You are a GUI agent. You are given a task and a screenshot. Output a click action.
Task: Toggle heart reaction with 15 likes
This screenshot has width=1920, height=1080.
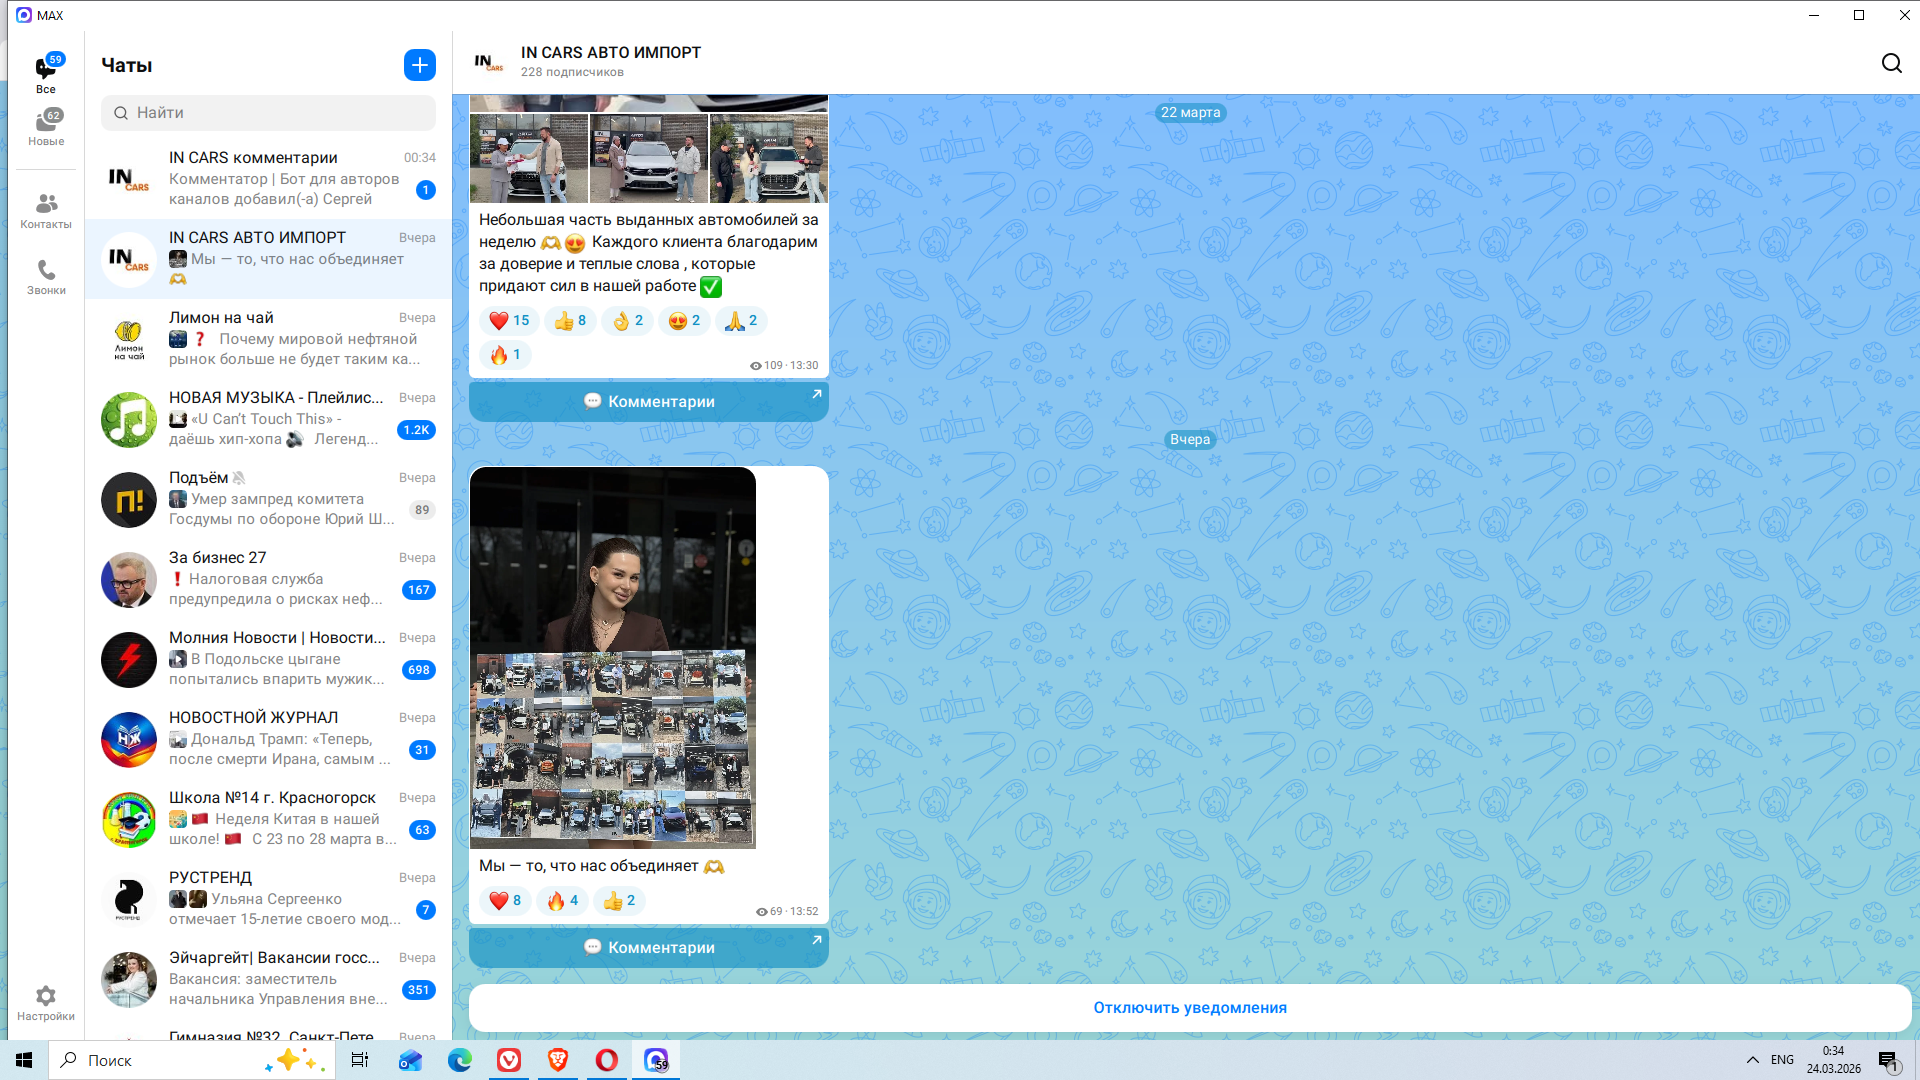509,321
